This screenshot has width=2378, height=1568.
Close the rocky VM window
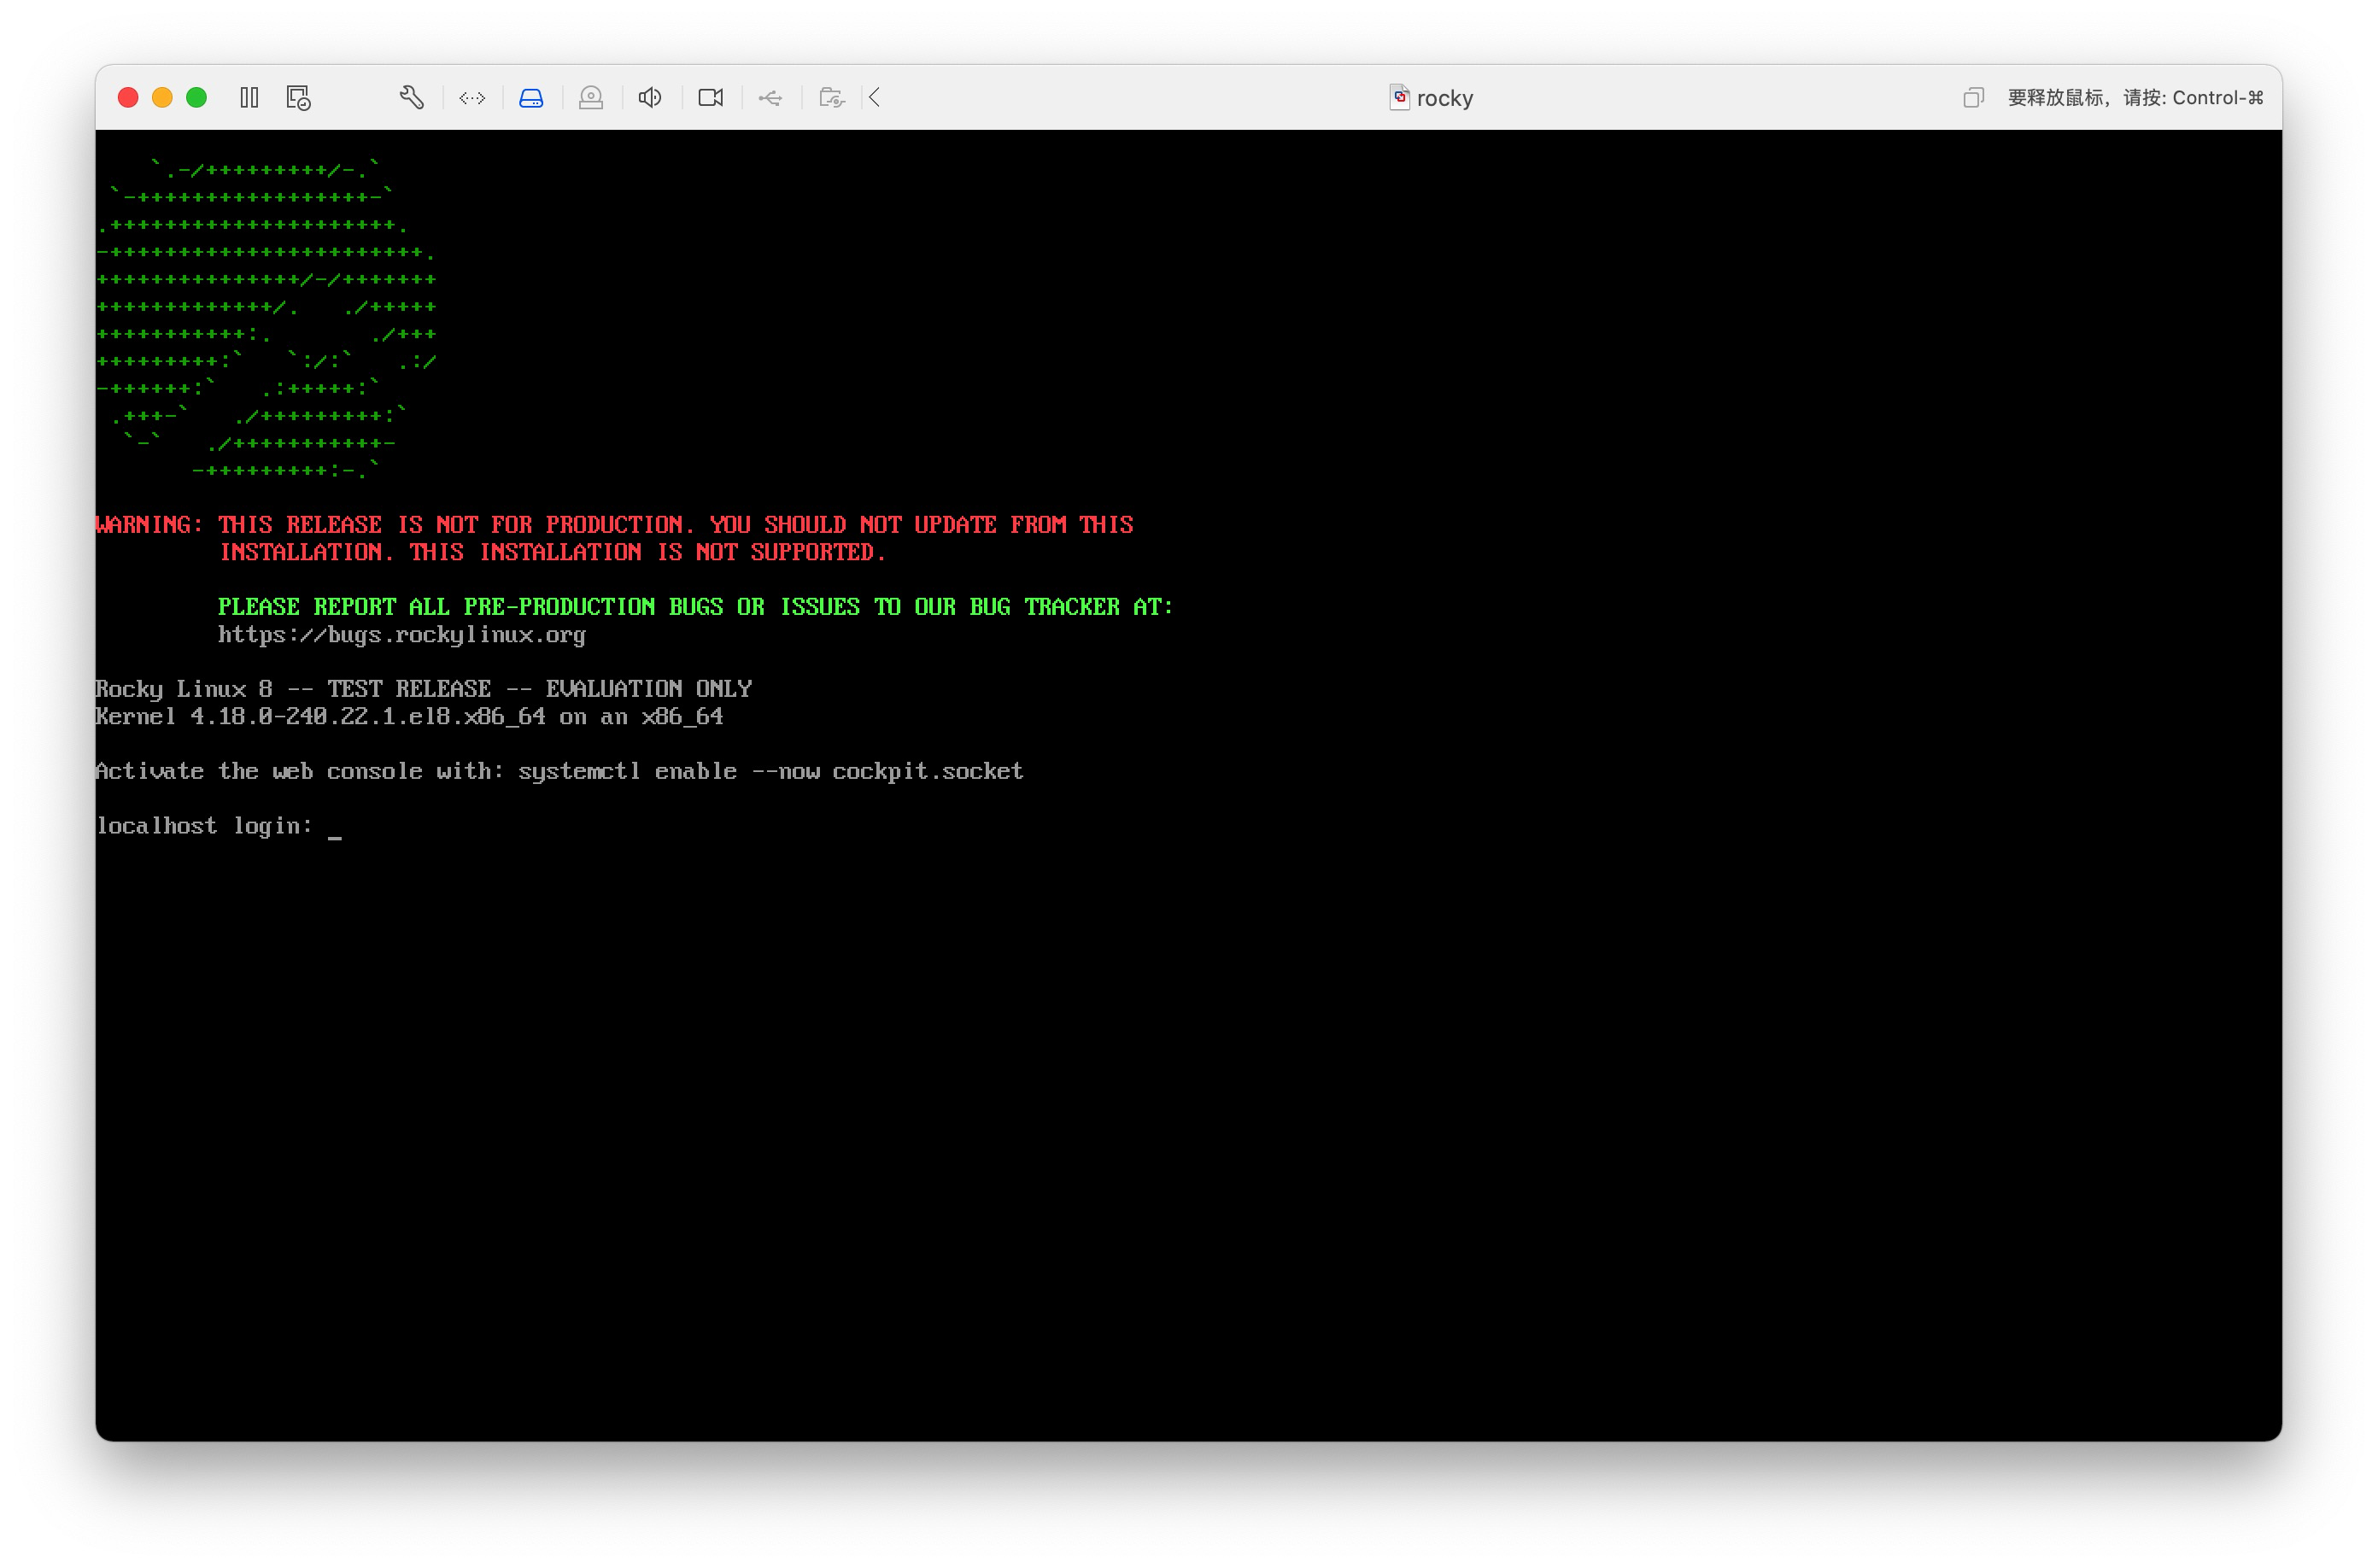click(x=128, y=97)
